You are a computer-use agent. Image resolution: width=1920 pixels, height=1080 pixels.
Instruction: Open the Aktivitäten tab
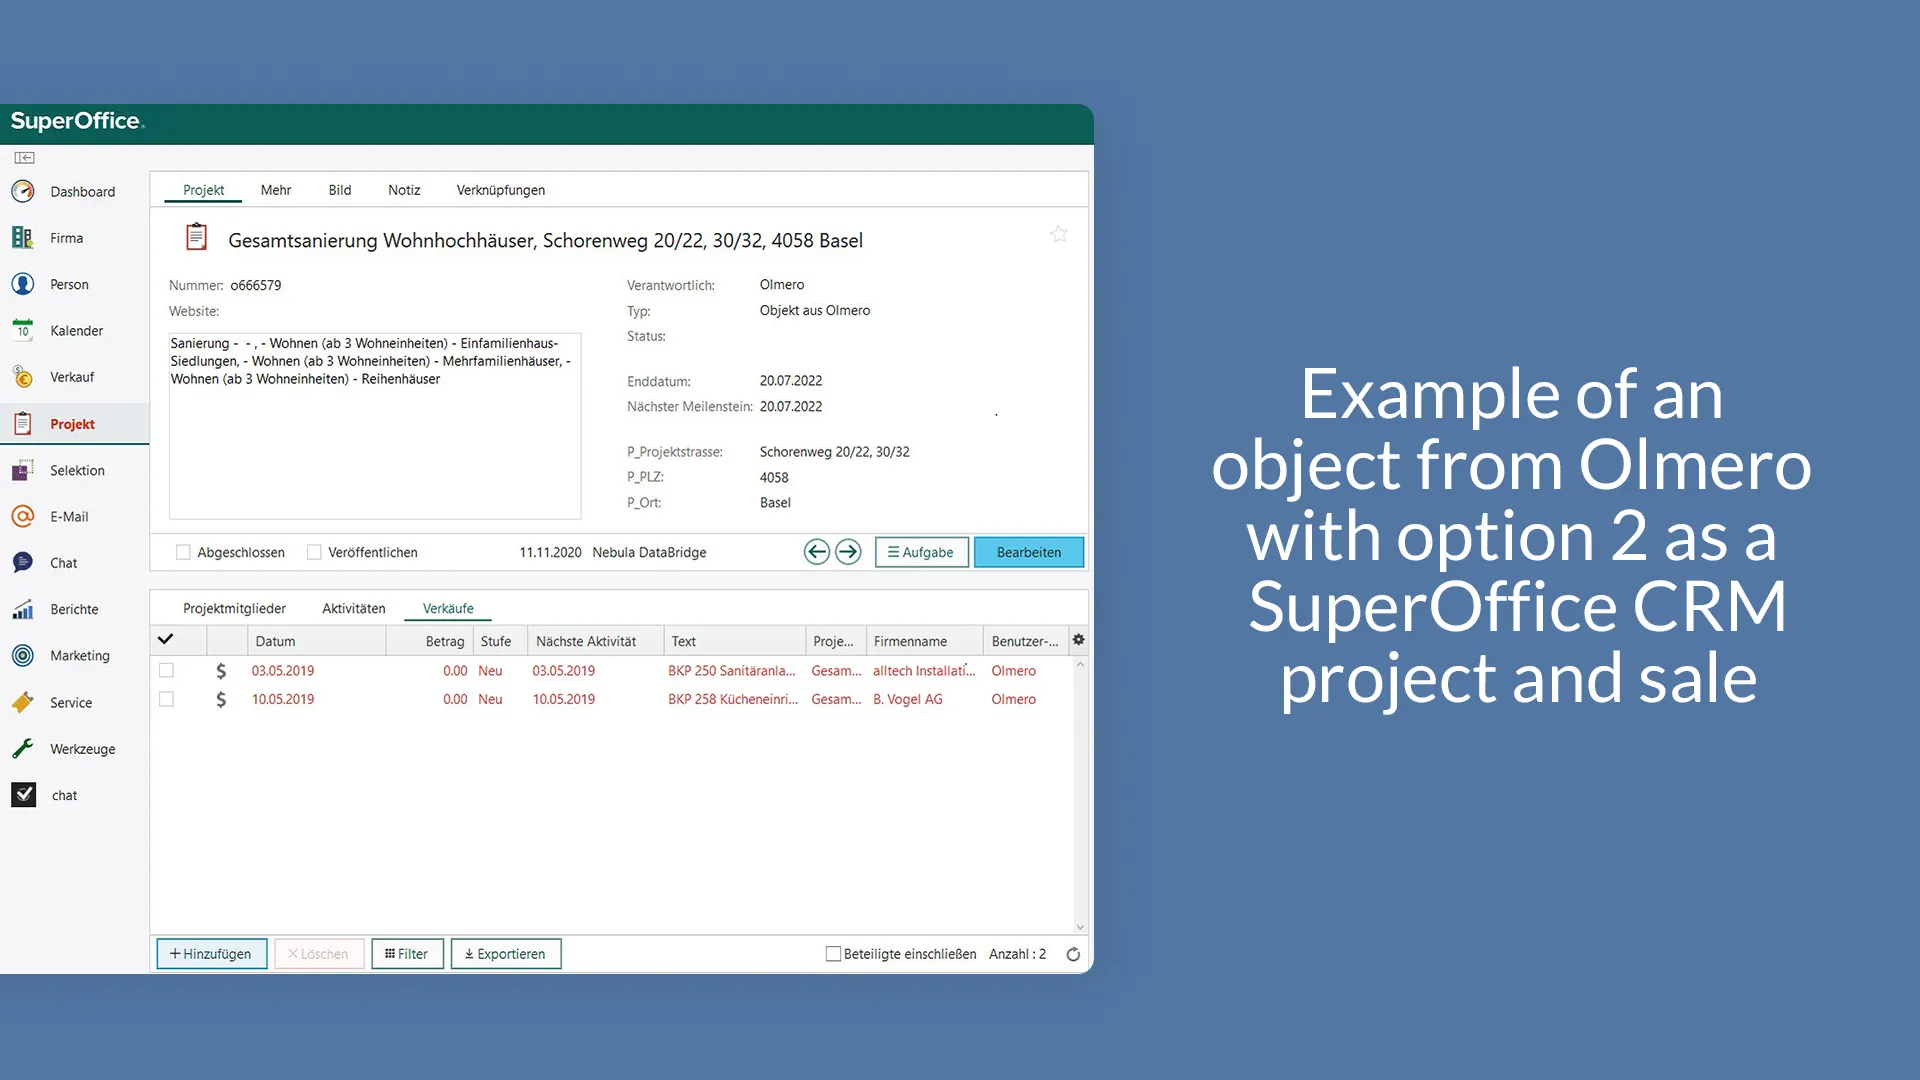(x=353, y=608)
